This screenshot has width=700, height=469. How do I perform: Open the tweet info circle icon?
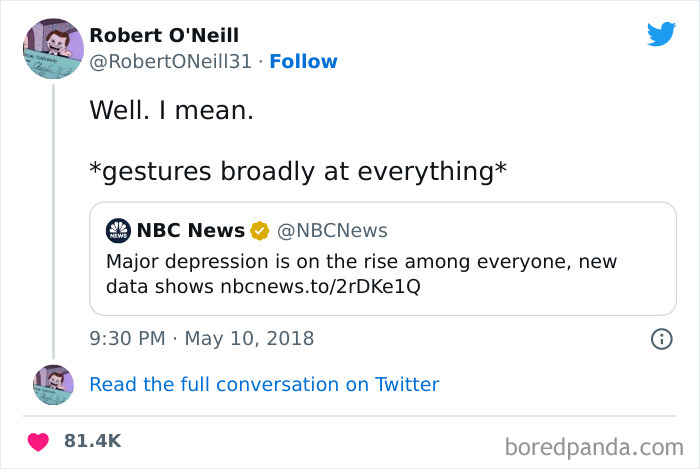(661, 339)
